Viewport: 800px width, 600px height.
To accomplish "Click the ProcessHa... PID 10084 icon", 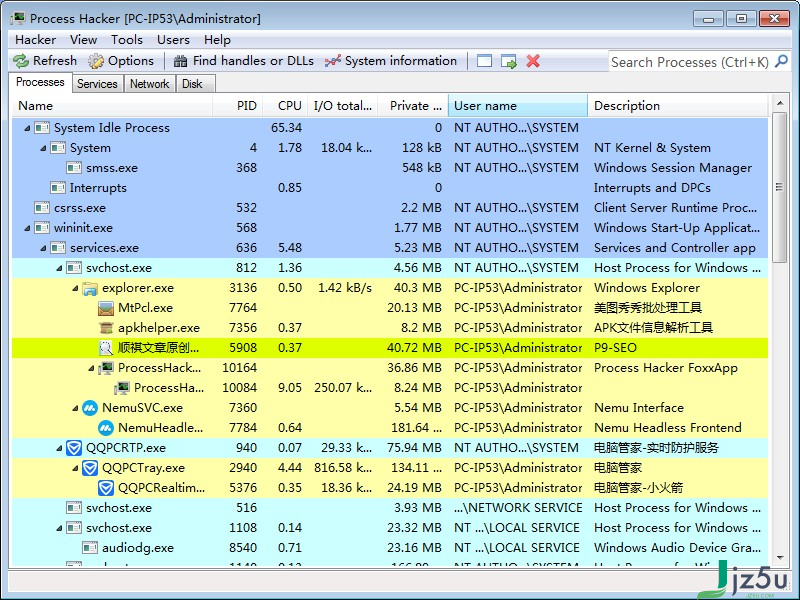I will [x=122, y=388].
